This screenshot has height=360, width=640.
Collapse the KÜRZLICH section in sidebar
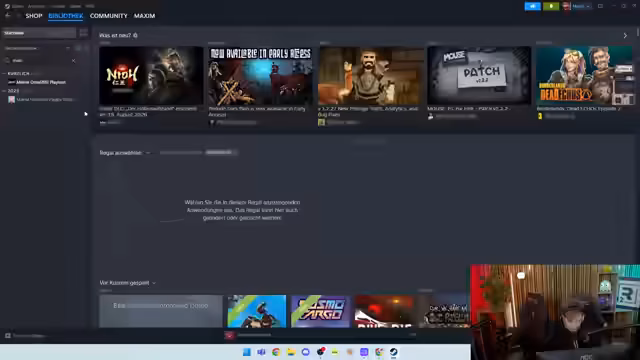[x=4, y=73]
